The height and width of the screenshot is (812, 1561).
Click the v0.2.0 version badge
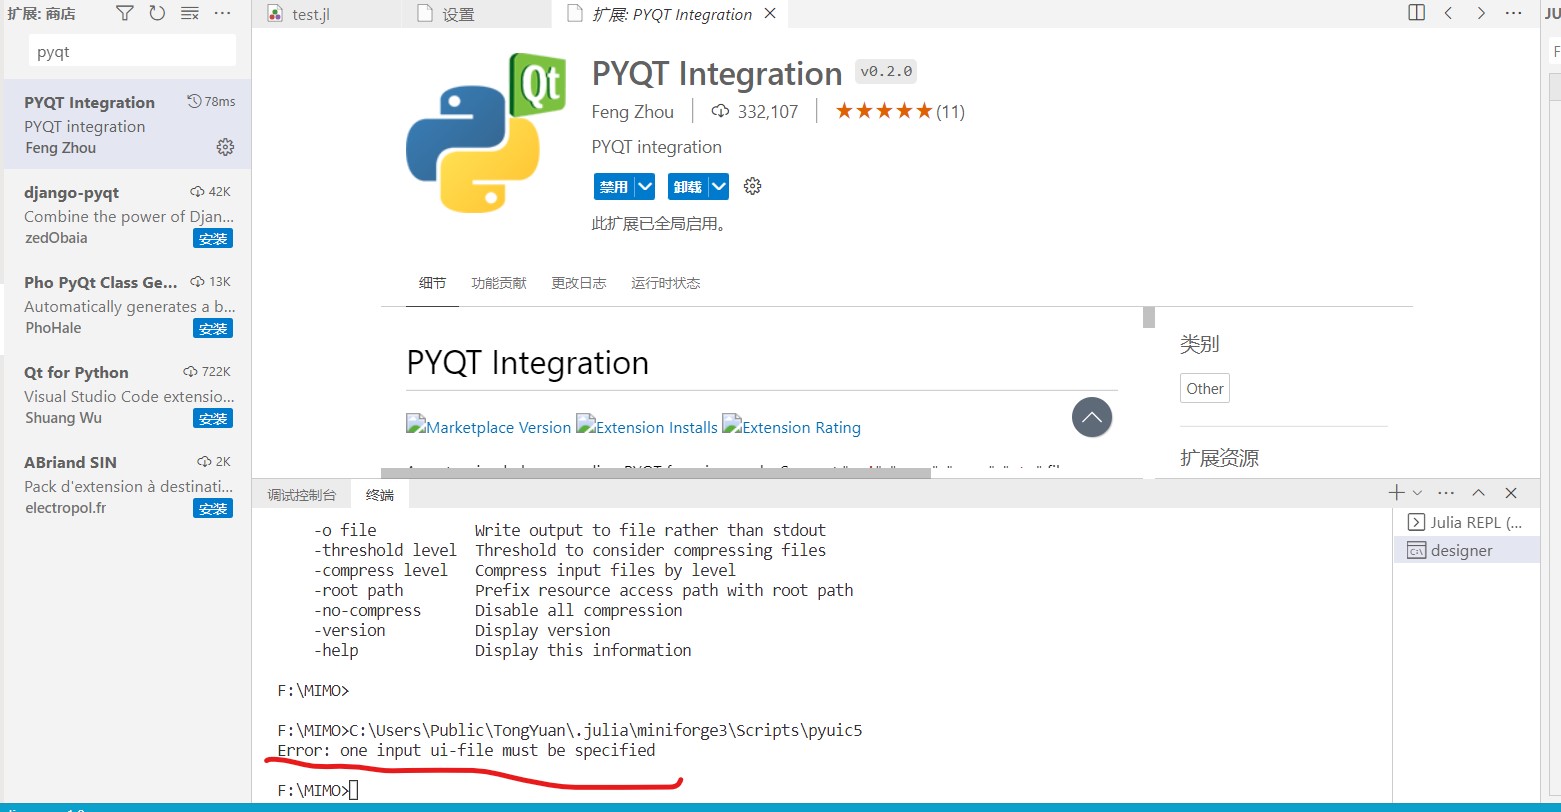tap(886, 72)
